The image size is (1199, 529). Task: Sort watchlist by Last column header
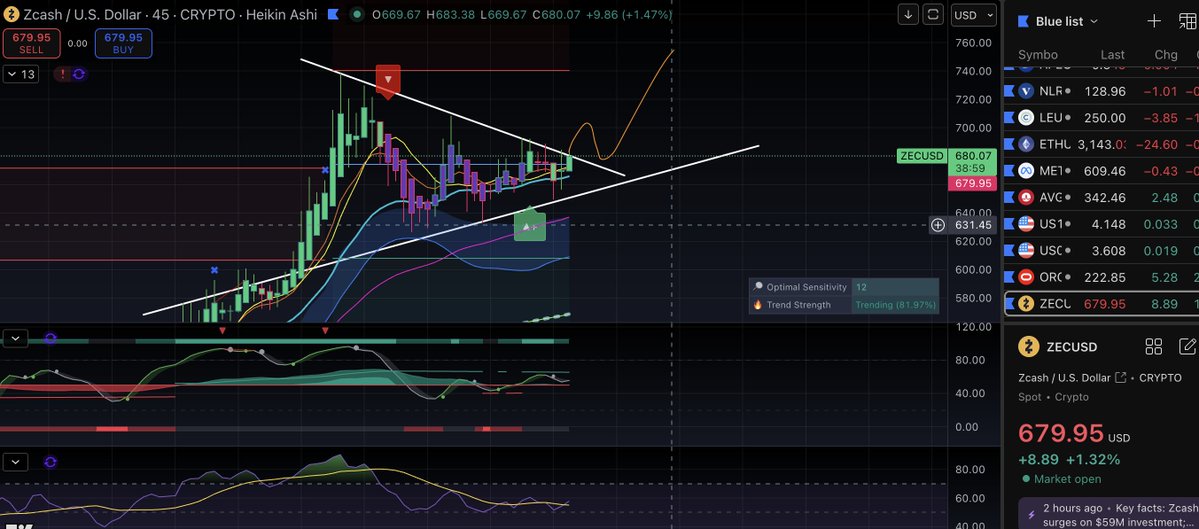[x=1113, y=54]
